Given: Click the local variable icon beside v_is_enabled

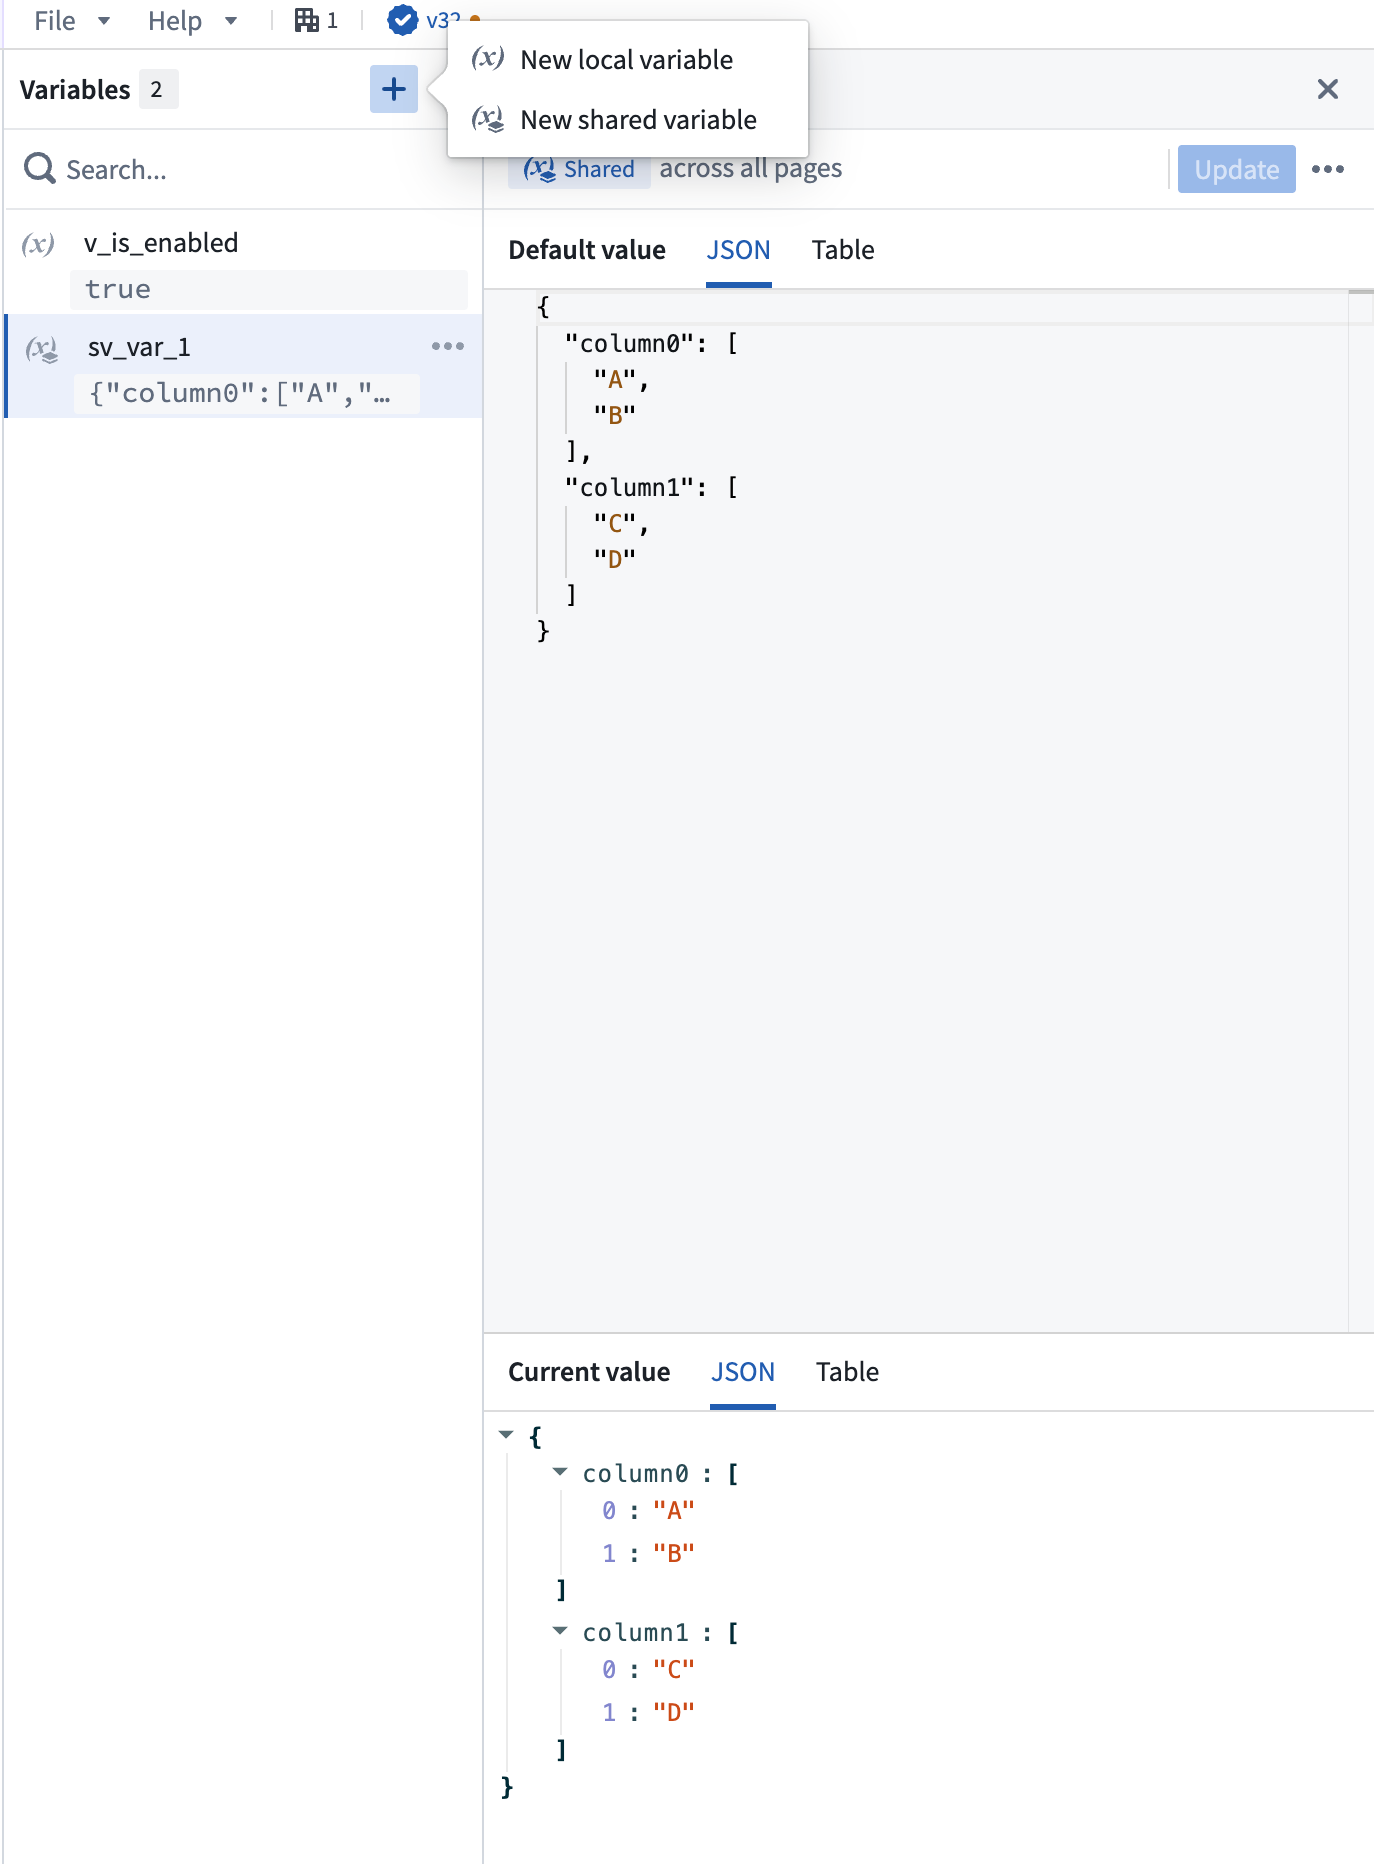Looking at the screenshot, I should tap(38, 243).
